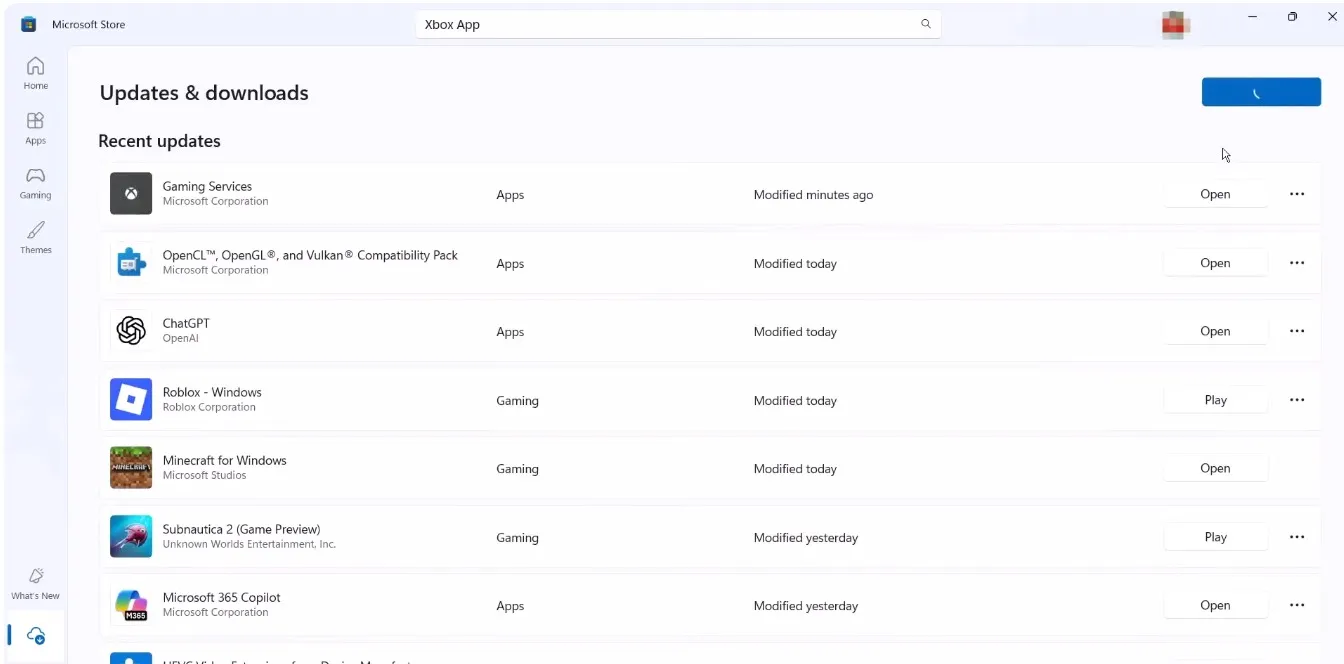This screenshot has width=1344, height=664.
Task: Open more options for Microsoft 365 Copilot
Action: click(x=1297, y=605)
